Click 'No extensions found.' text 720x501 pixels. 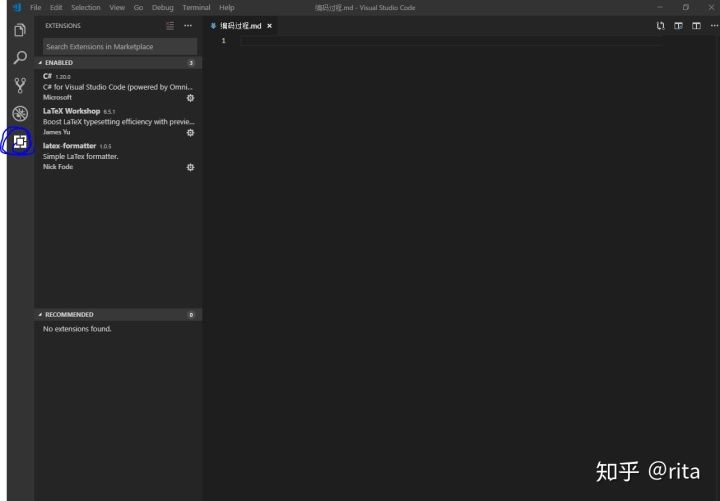(77, 329)
